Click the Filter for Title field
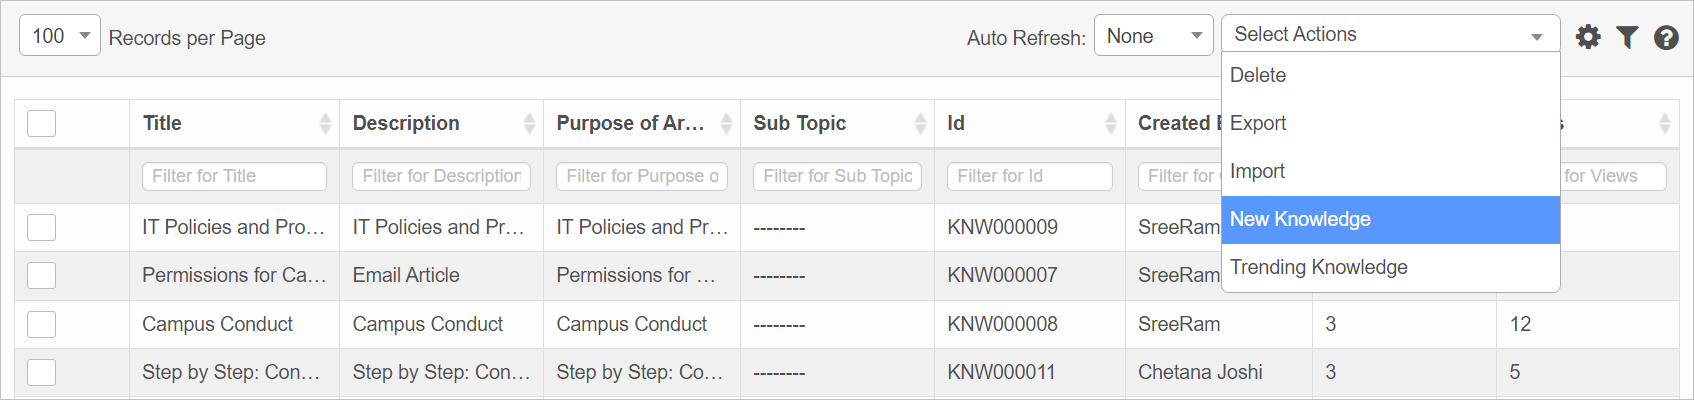1694x400 pixels. [234, 176]
